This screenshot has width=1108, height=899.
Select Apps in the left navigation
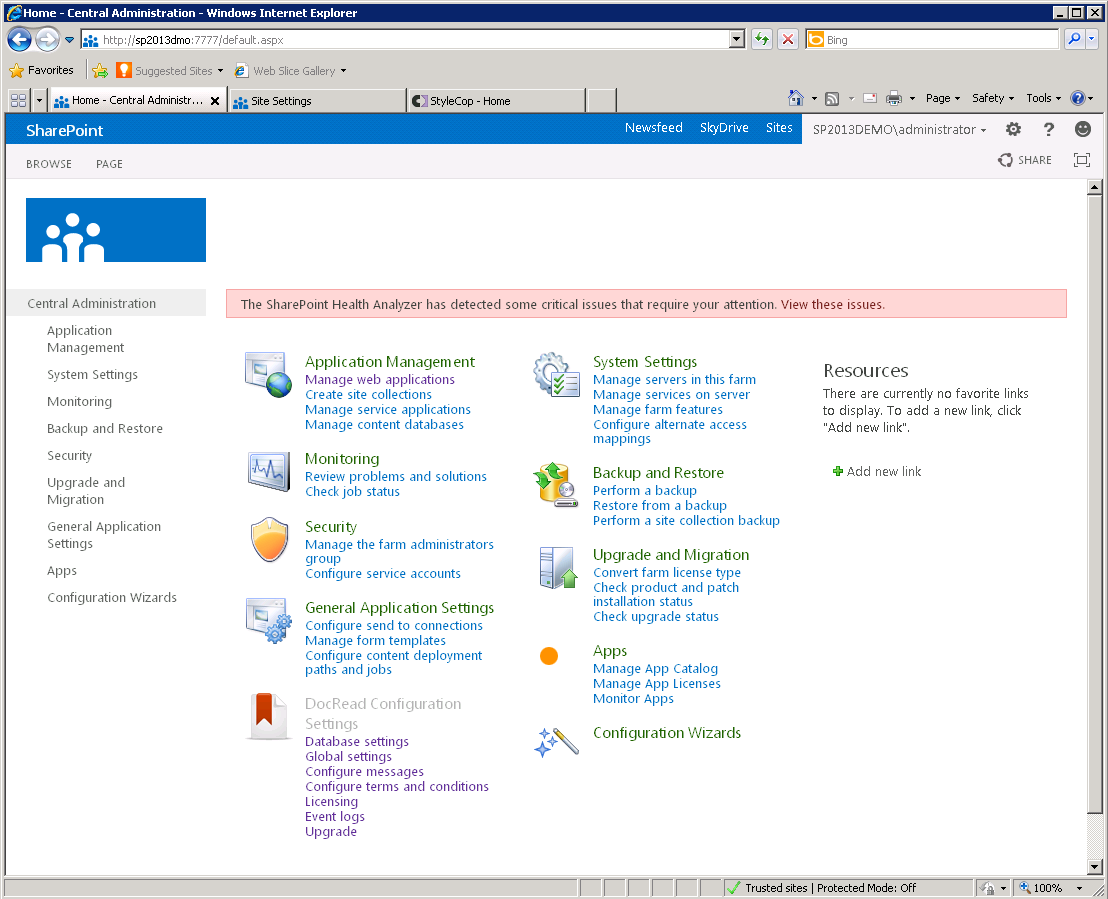point(61,571)
